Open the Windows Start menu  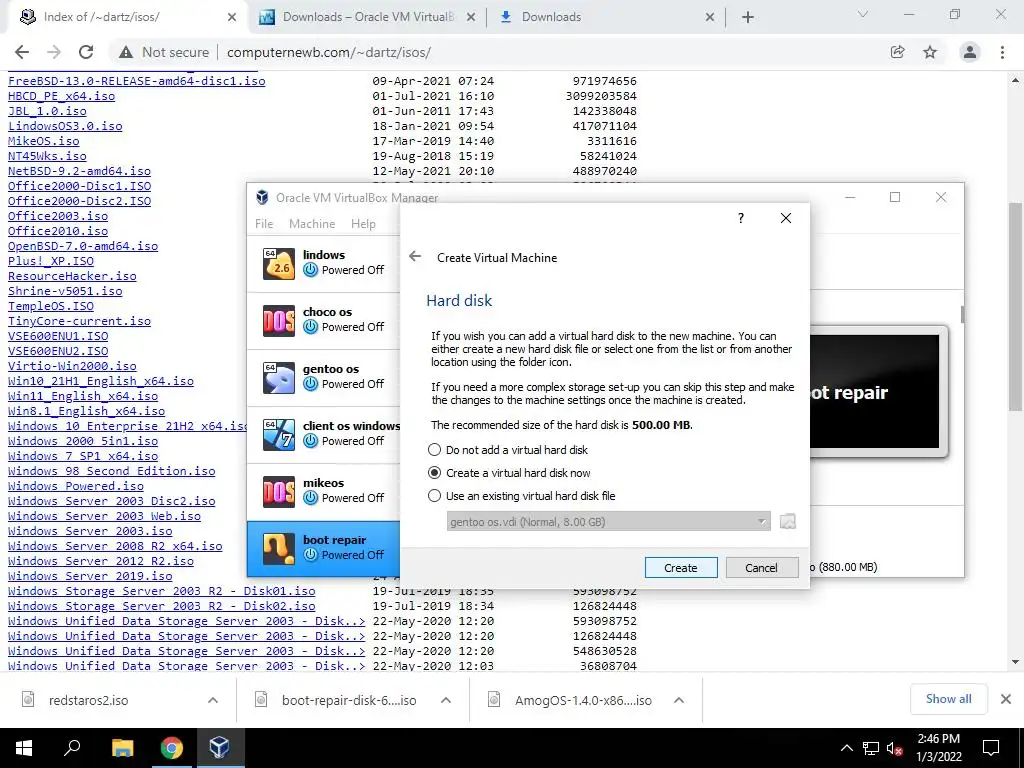[24, 748]
